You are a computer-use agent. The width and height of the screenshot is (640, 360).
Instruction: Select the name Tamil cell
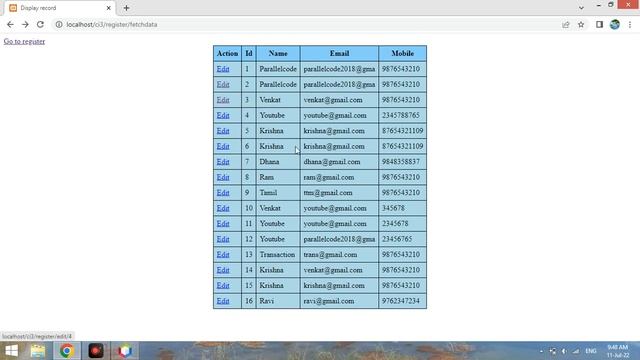pos(278,193)
